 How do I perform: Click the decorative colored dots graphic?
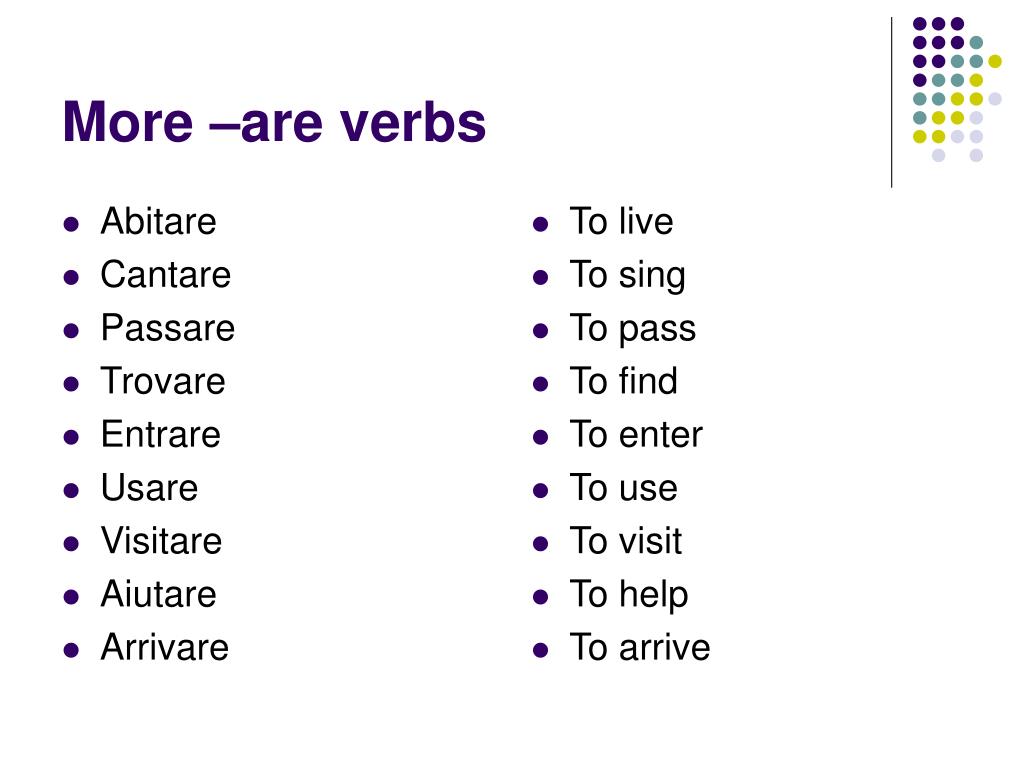957,89
